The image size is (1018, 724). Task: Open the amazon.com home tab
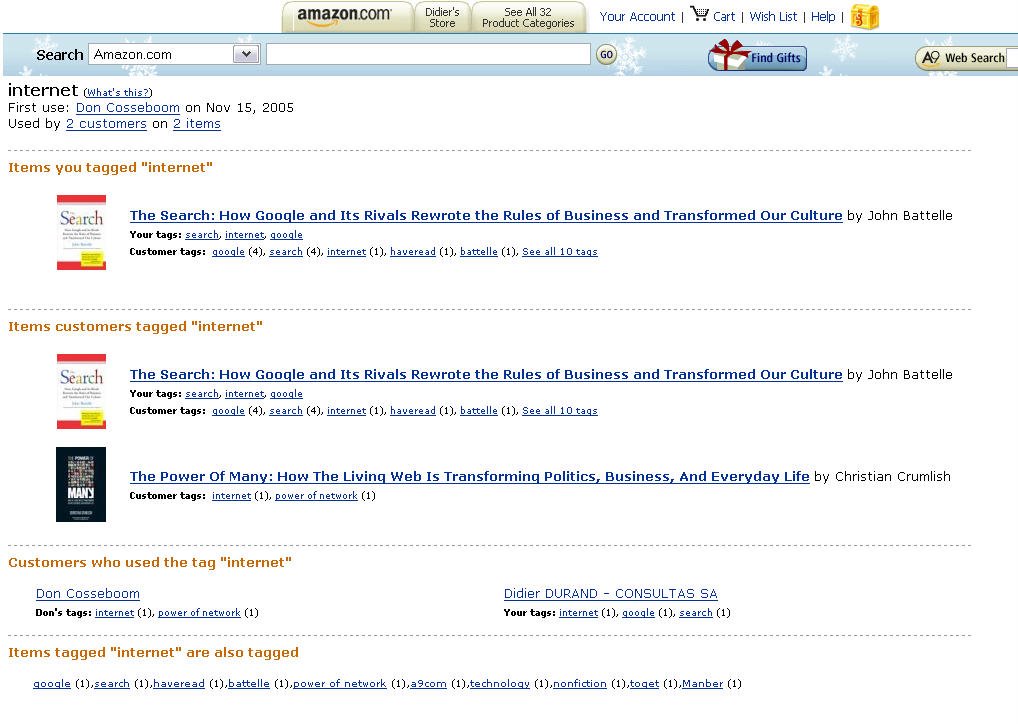[x=347, y=16]
